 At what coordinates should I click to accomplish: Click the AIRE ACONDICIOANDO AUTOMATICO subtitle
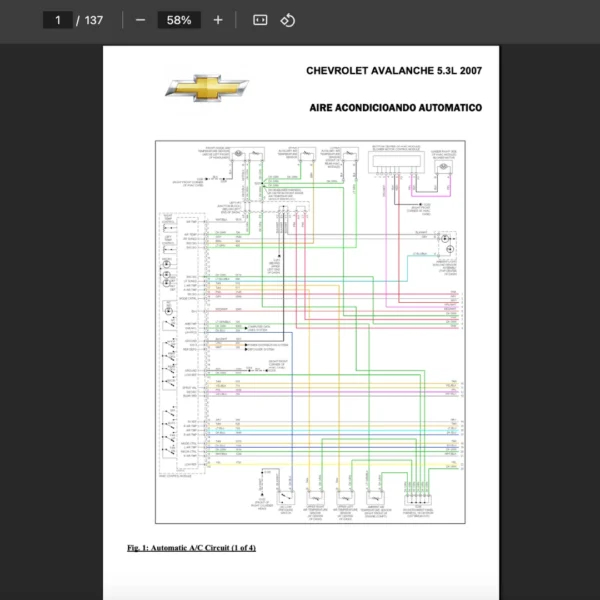coord(396,107)
